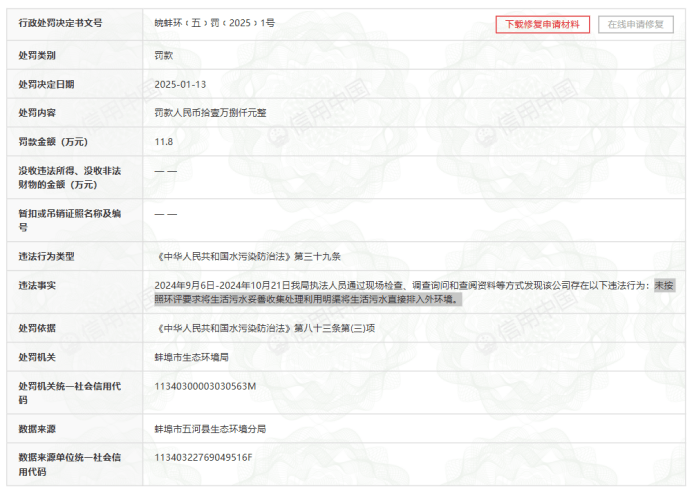Viewport: 692px width, 499px height.
Task: Click the 处罚依据 label
Action: pyautogui.click(x=37, y=328)
